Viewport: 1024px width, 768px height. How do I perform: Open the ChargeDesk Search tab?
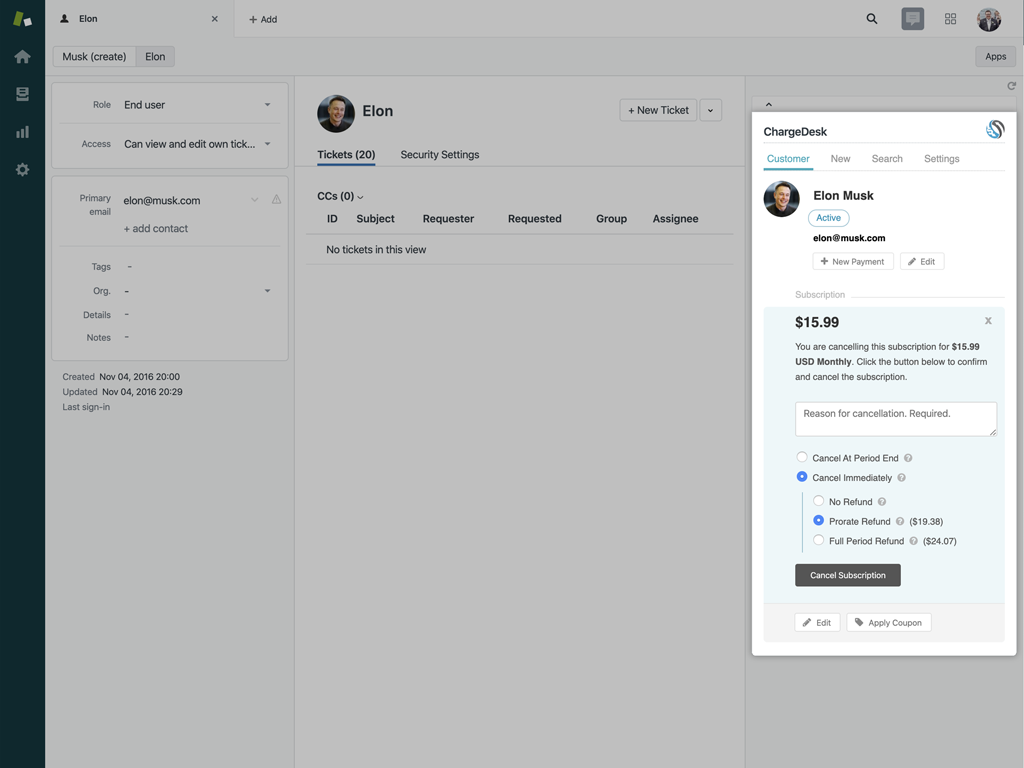(x=887, y=159)
